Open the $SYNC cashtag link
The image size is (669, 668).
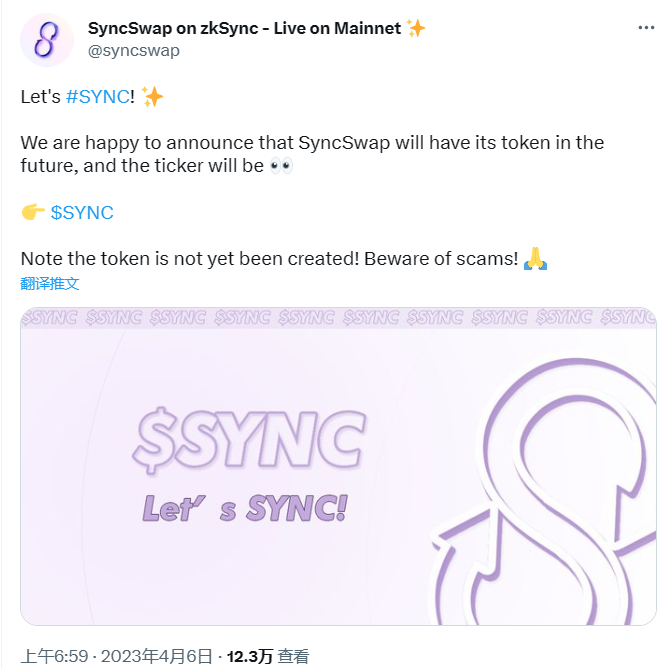(x=82, y=212)
